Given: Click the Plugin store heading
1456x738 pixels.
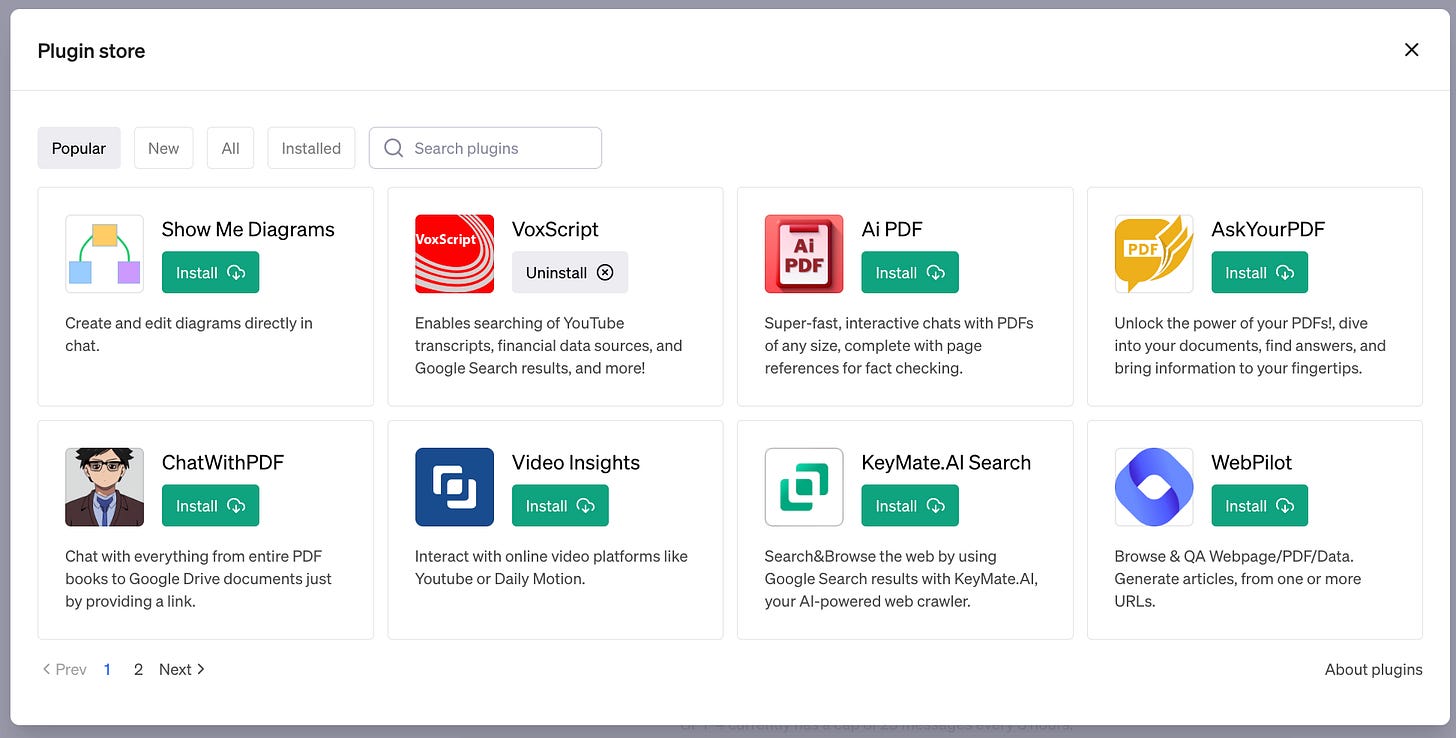Looking at the screenshot, I should (x=91, y=50).
